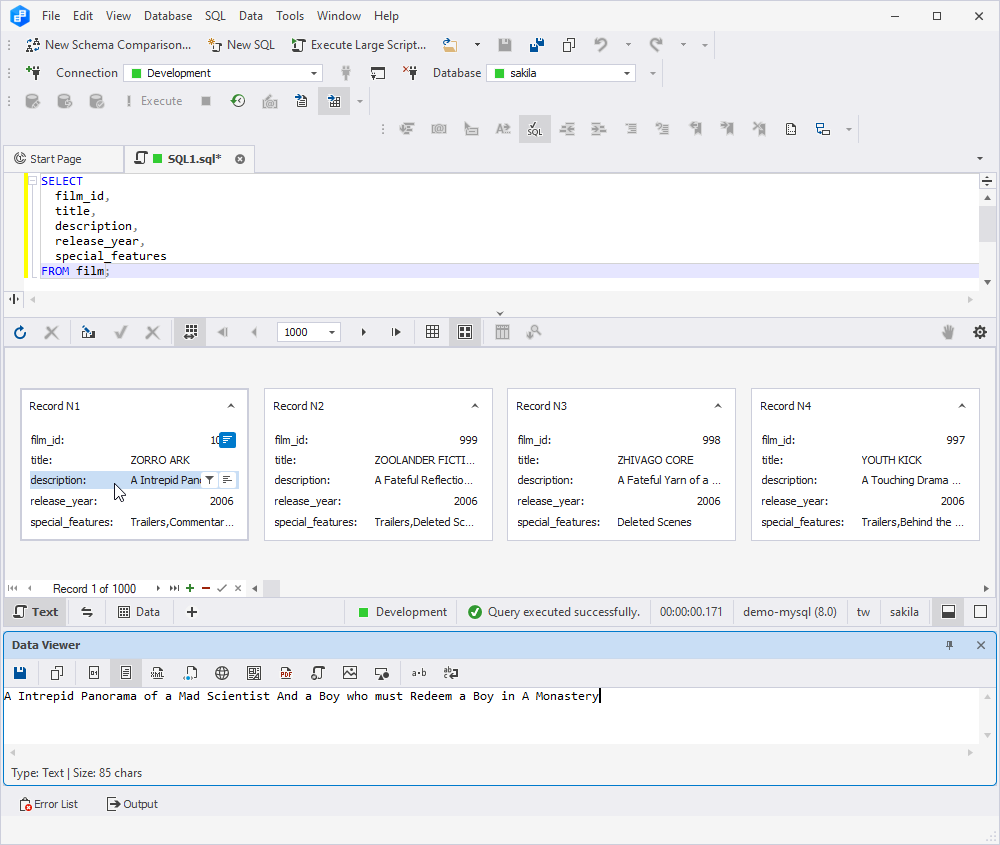Click the New Connection plug icon
The image size is (1000, 845).
click(33, 73)
